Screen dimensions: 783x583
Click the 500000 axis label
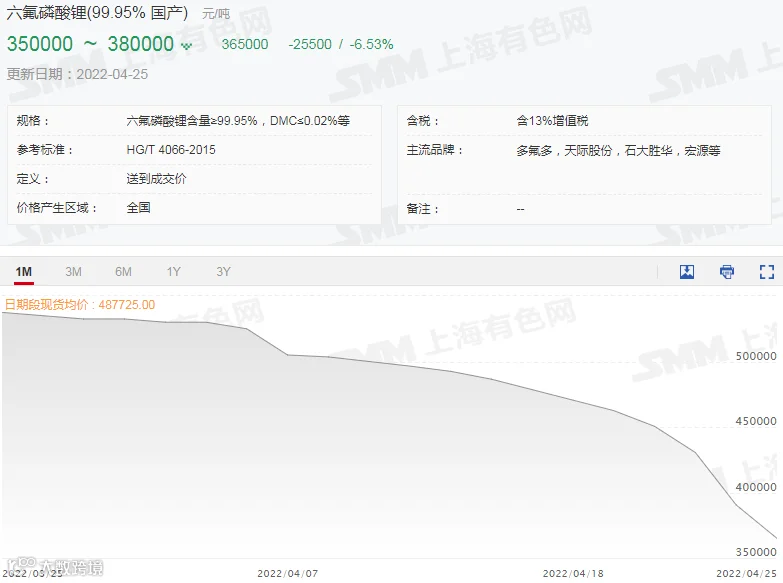coord(756,356)
